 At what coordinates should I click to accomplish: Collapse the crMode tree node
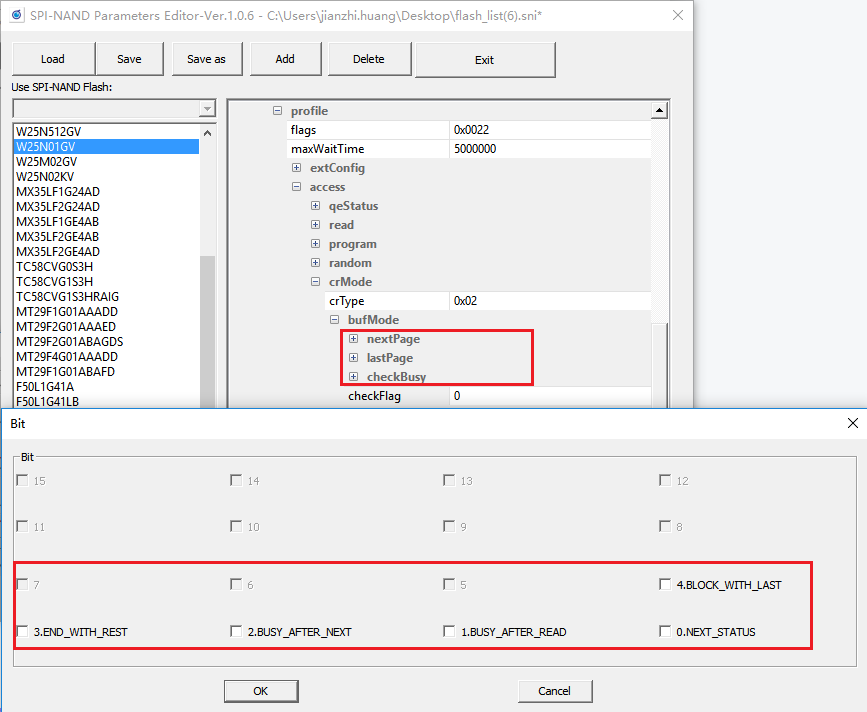[x=316, y=282]
